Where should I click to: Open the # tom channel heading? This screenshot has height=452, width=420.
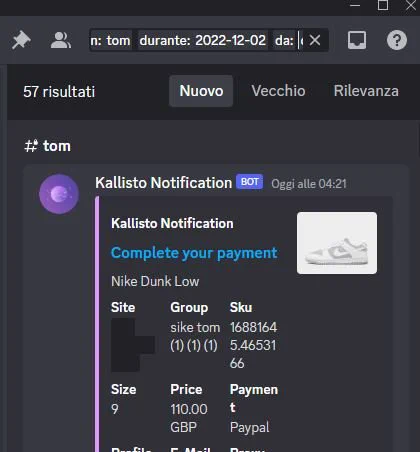48,146
